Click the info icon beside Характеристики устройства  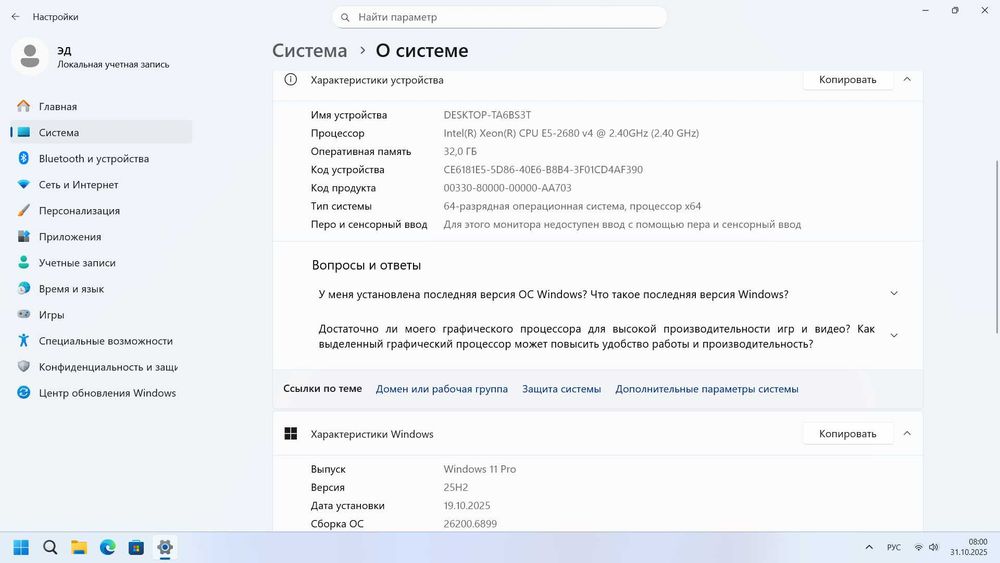coord(290,80)
